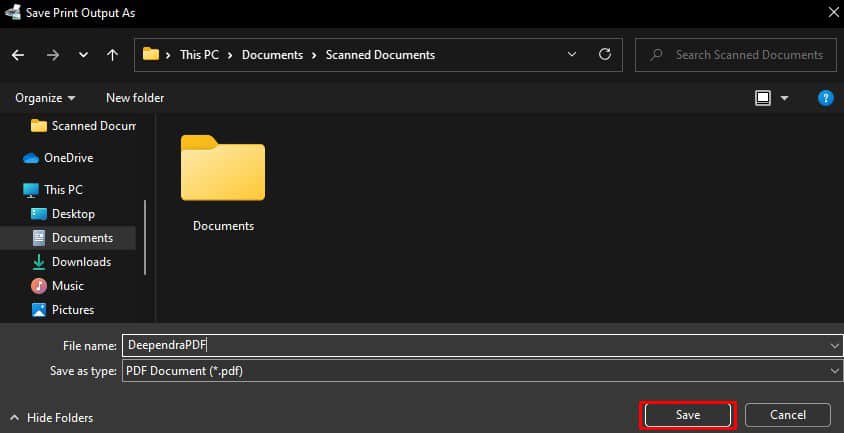This screenshot has height=433, width=844.
Task: Expand address bar history dropdown
Action: pos(572,54)
